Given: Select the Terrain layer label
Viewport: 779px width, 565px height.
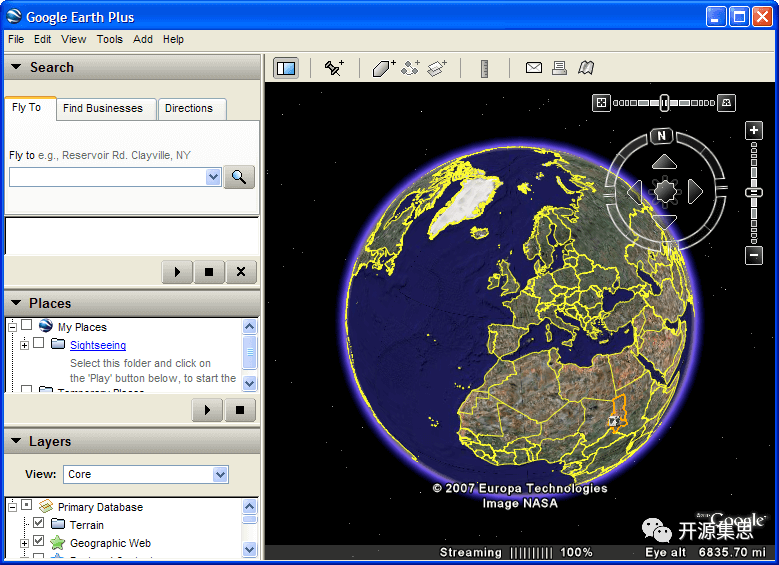Looking at the screenshot, I should tap(86, 525).
